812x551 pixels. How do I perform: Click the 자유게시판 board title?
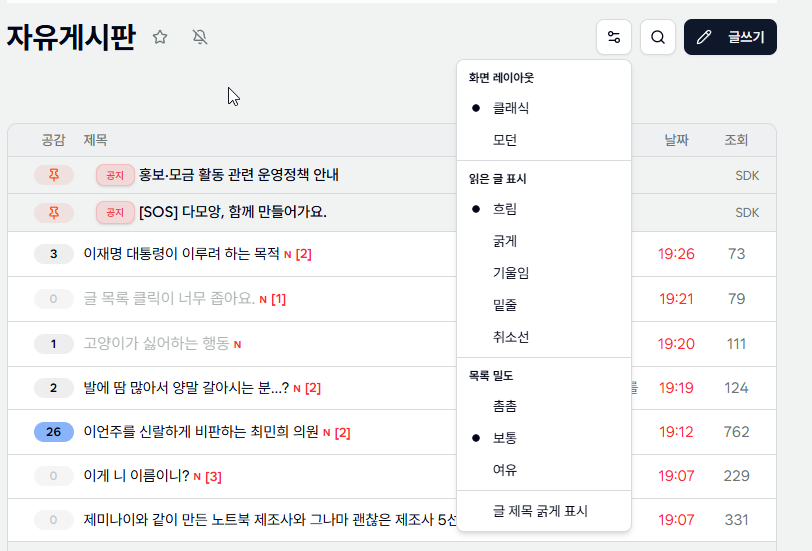click(x=71, y=37)
